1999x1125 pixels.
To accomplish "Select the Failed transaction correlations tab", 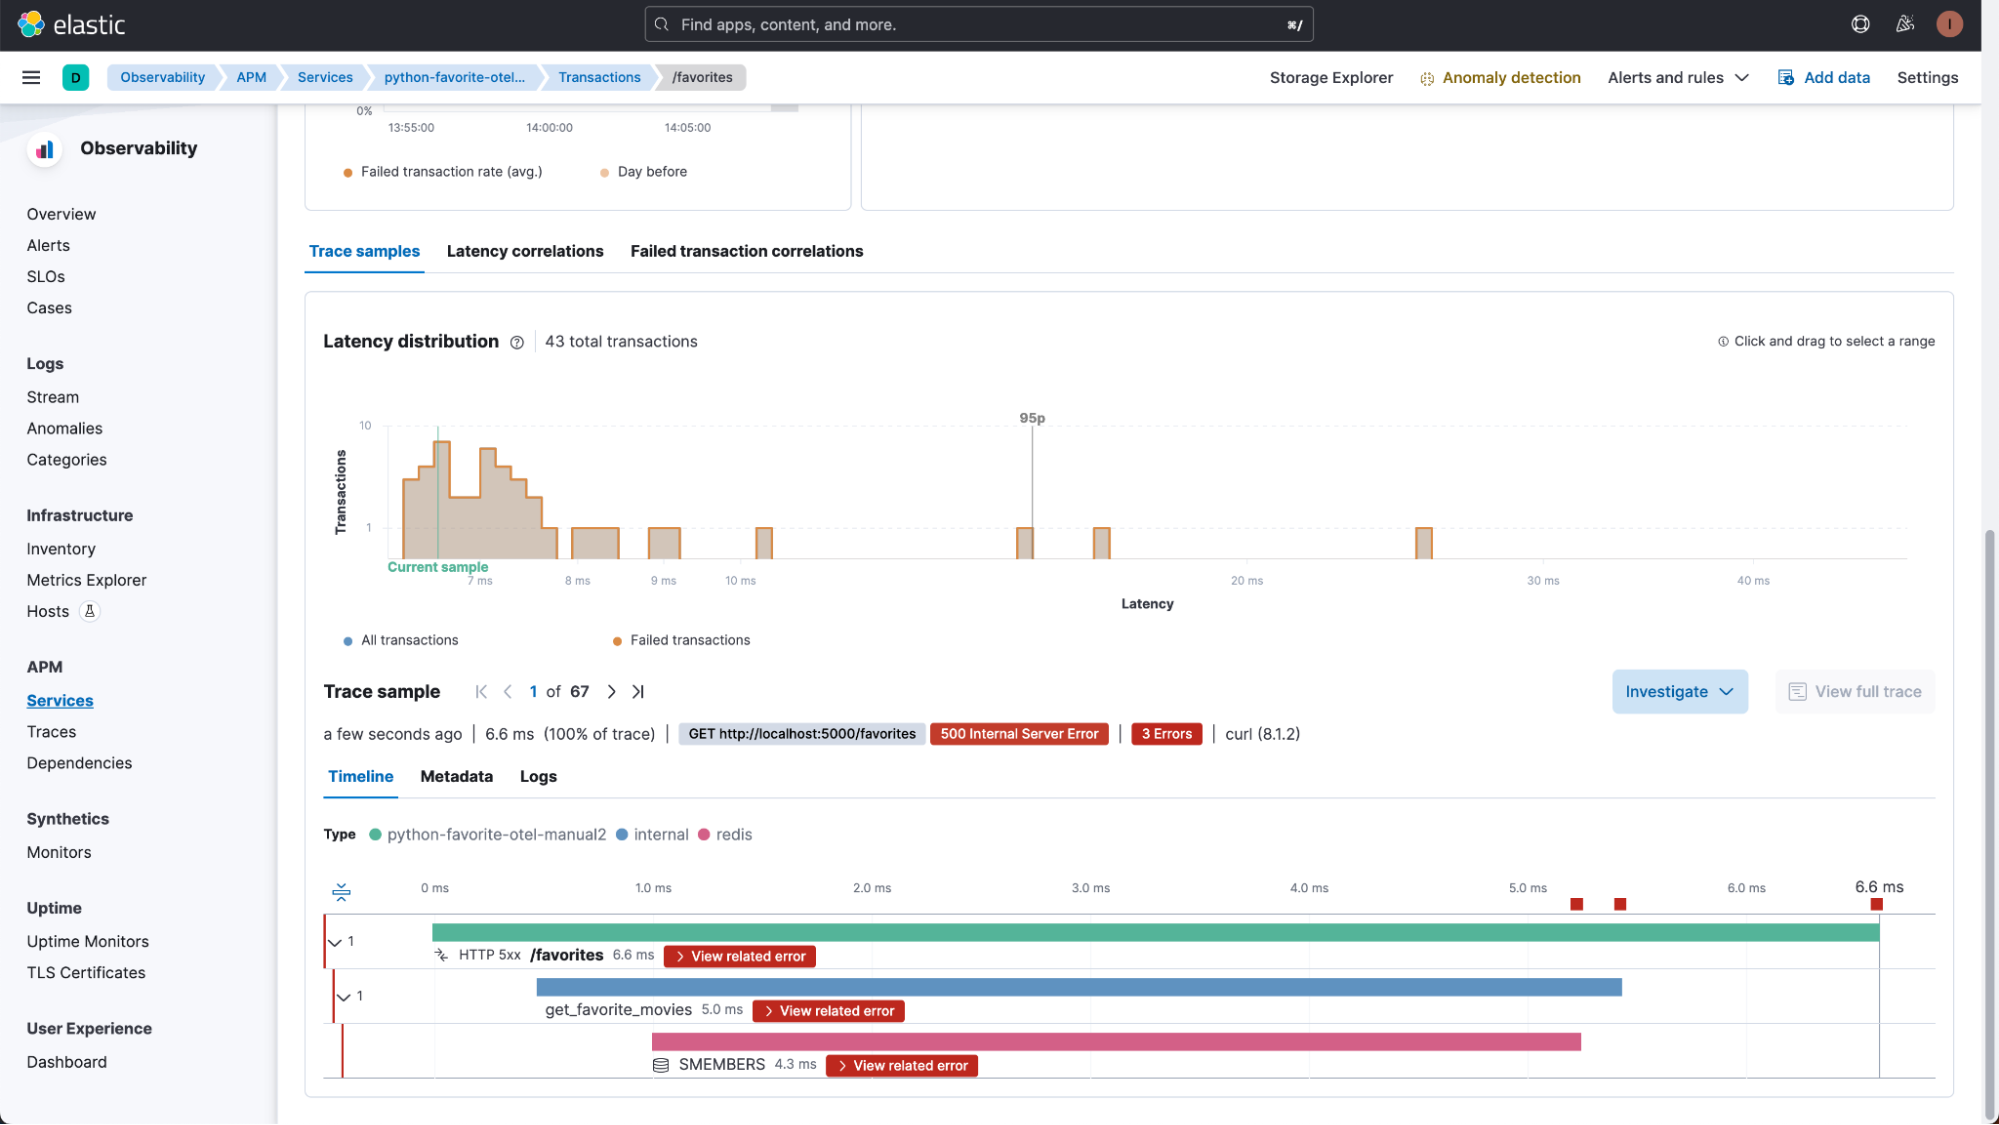I will pos(747,250).
